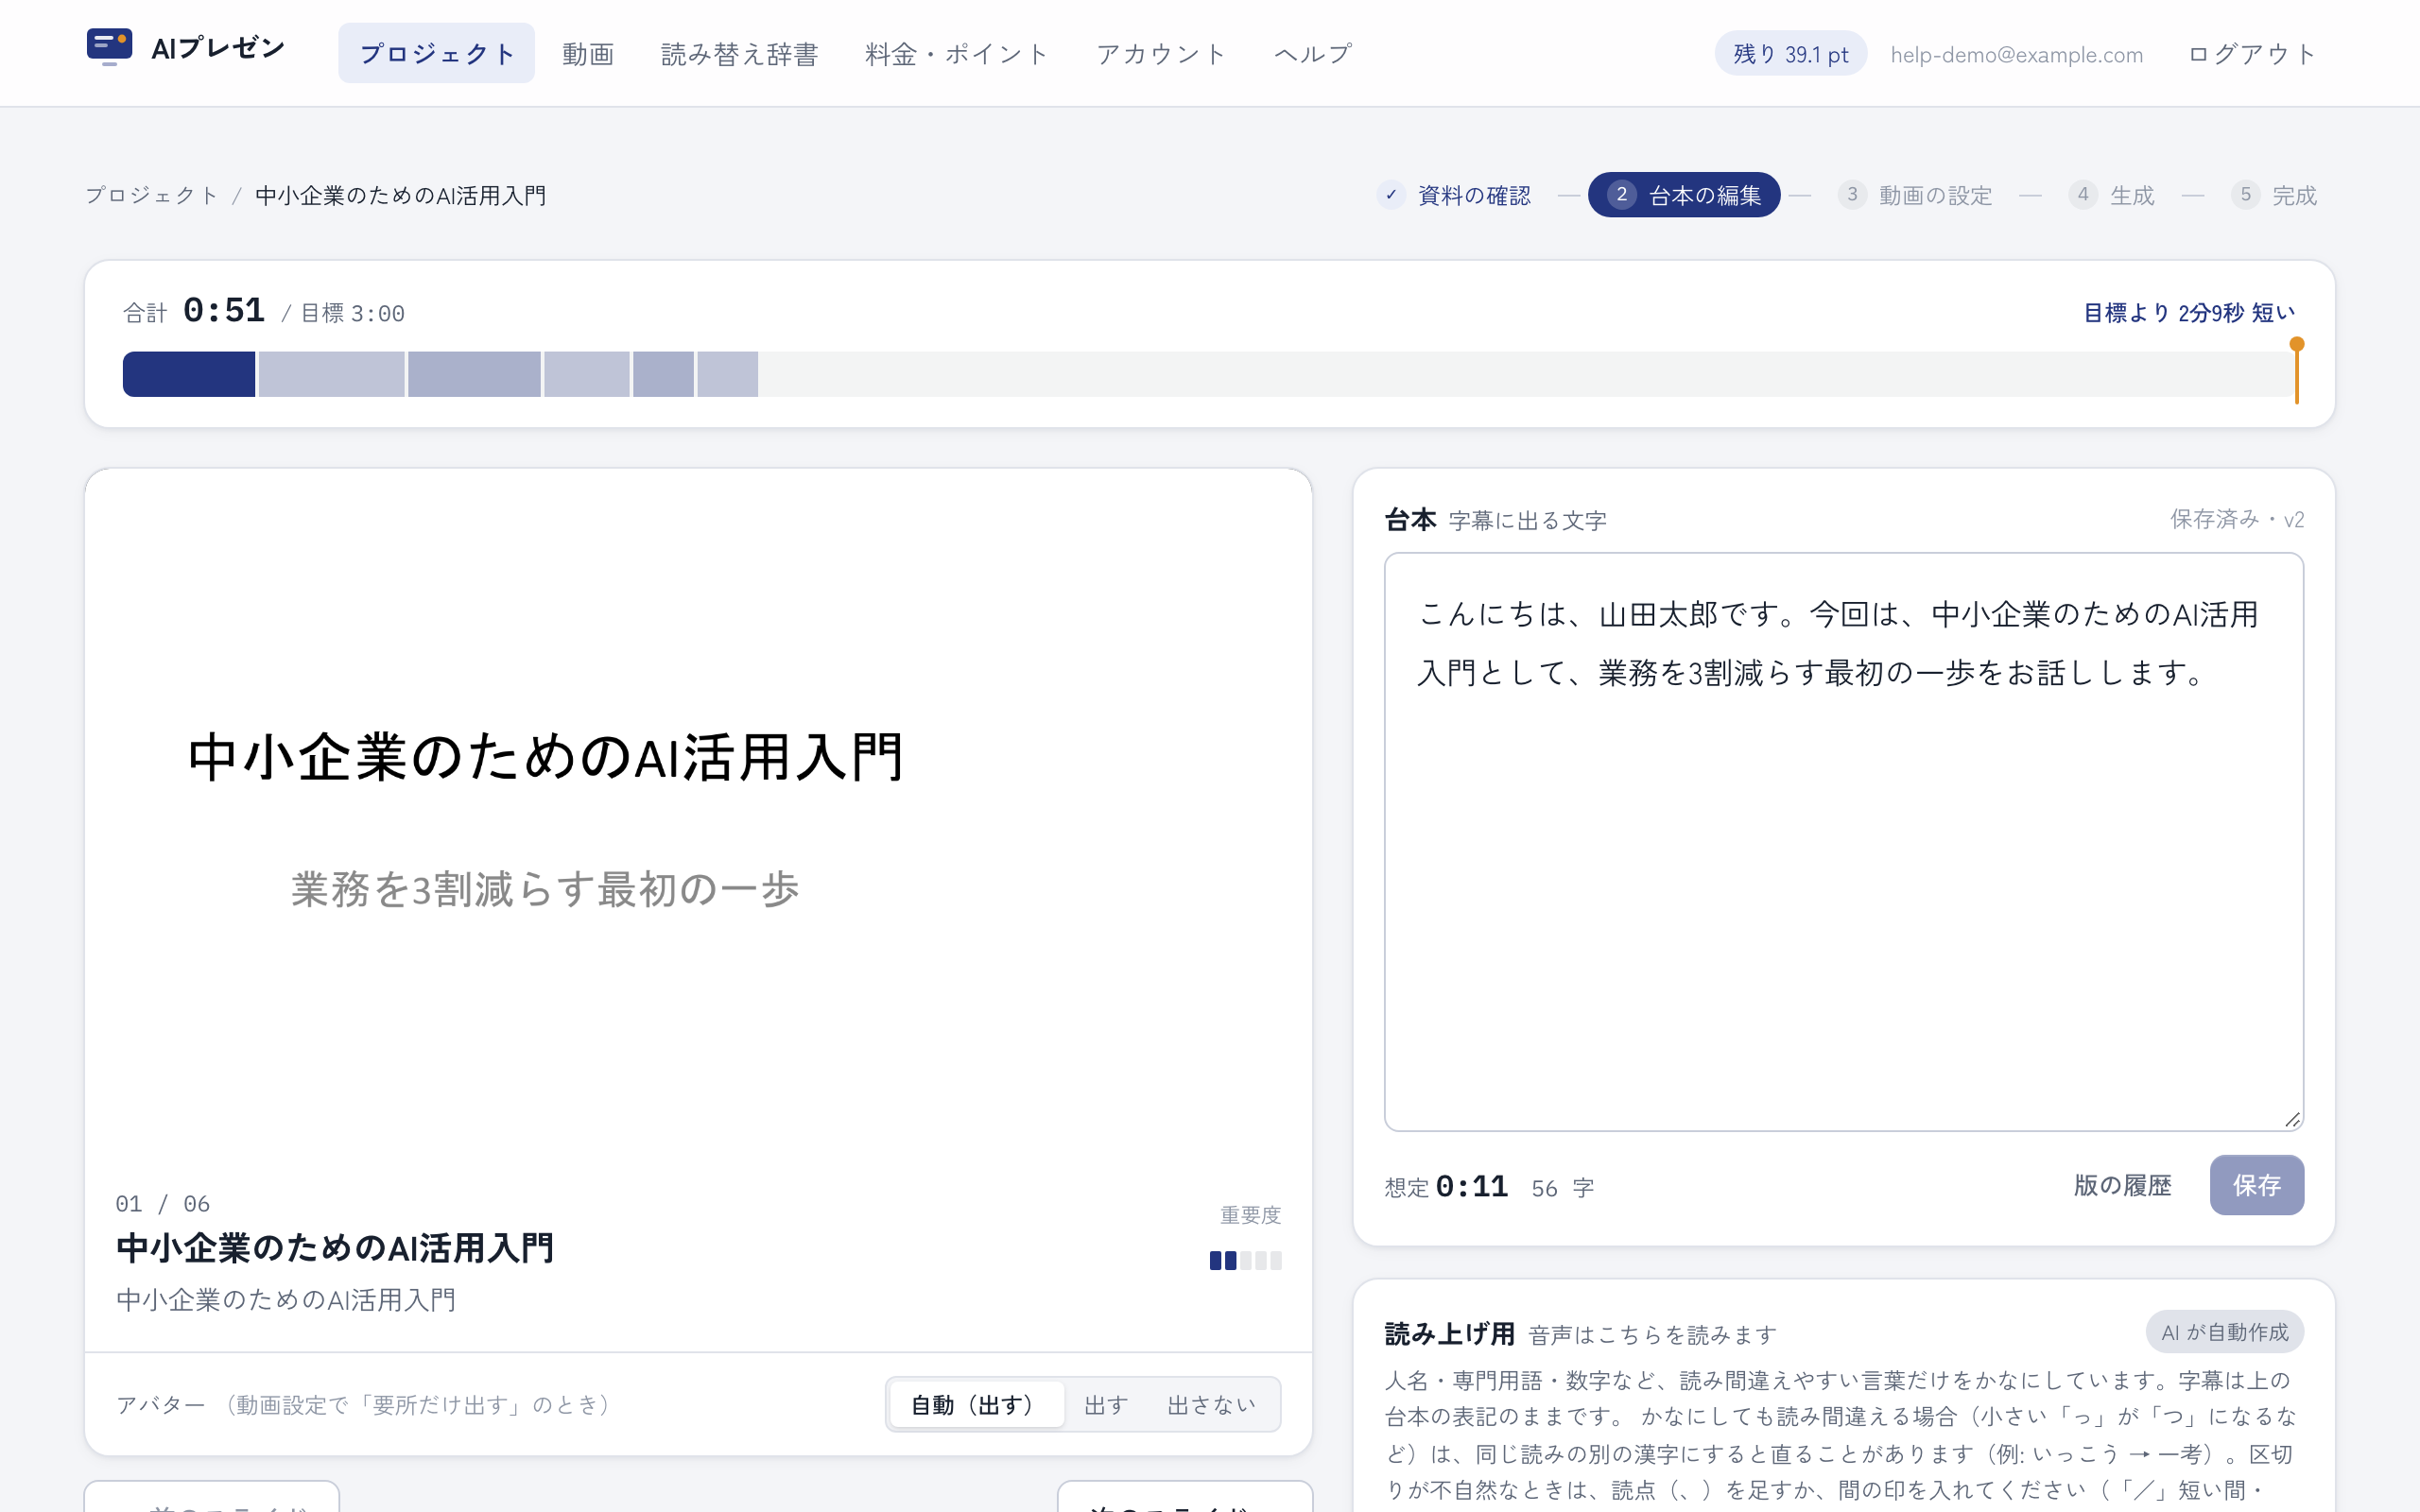Click the 残り 39.1 pt badge

(1790, 54)
